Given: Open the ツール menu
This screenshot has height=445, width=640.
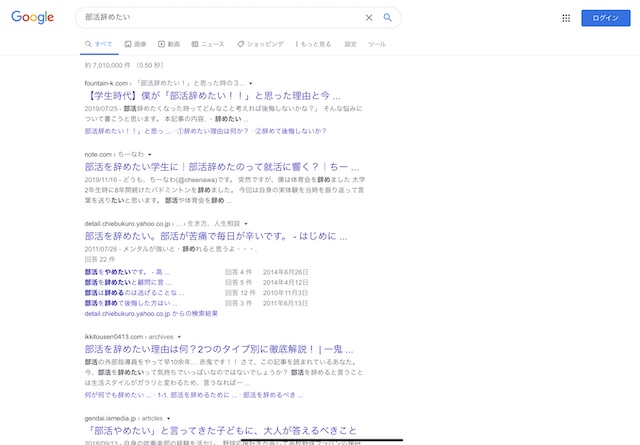Looking at the screenshot, I should click(377, 44).
